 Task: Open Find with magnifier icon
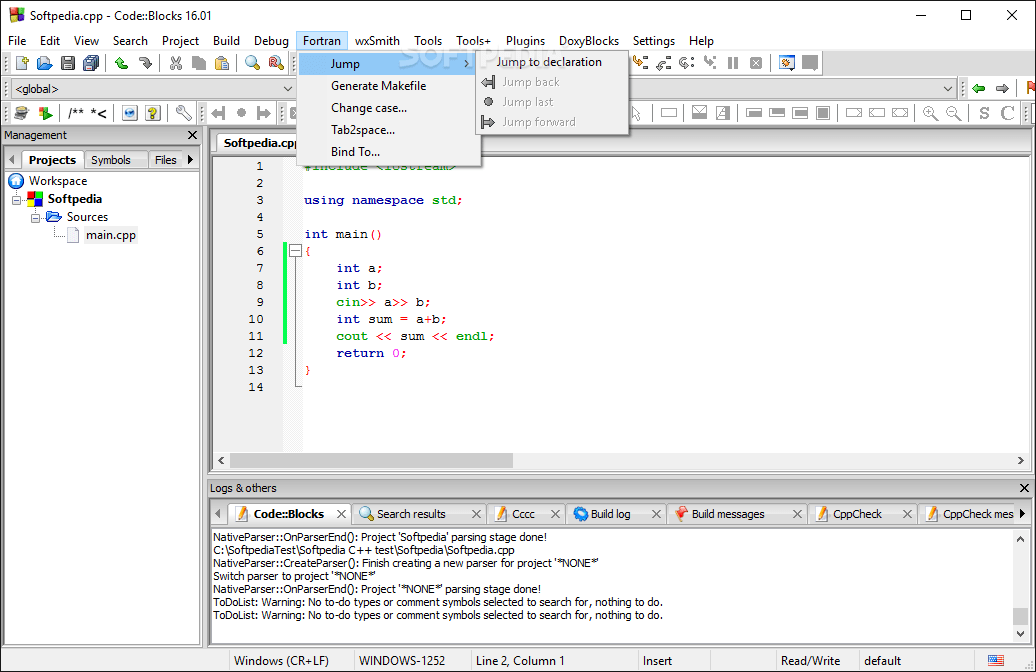pos(252,63)
